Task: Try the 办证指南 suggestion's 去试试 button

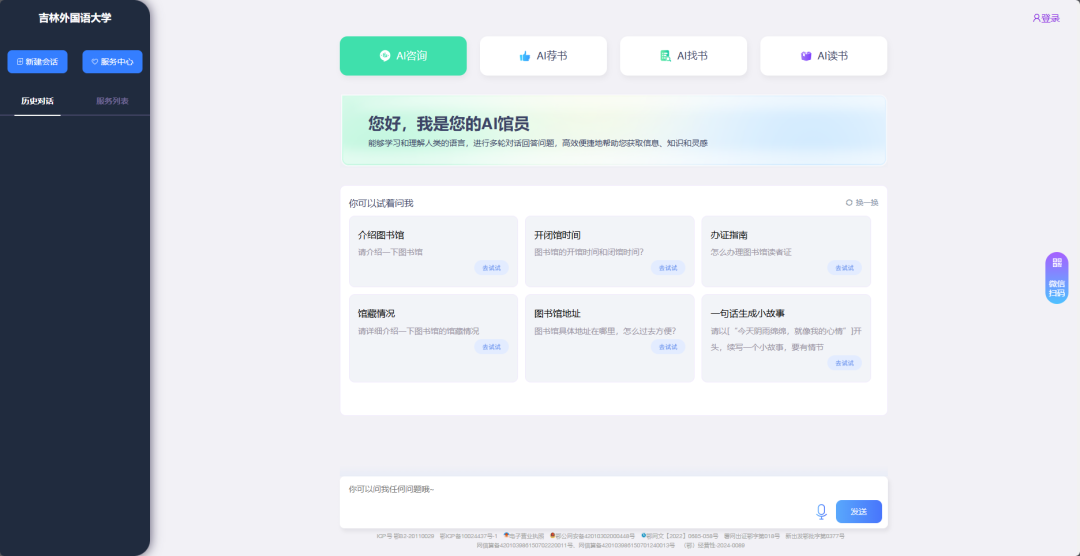Action: click(844, 268)
